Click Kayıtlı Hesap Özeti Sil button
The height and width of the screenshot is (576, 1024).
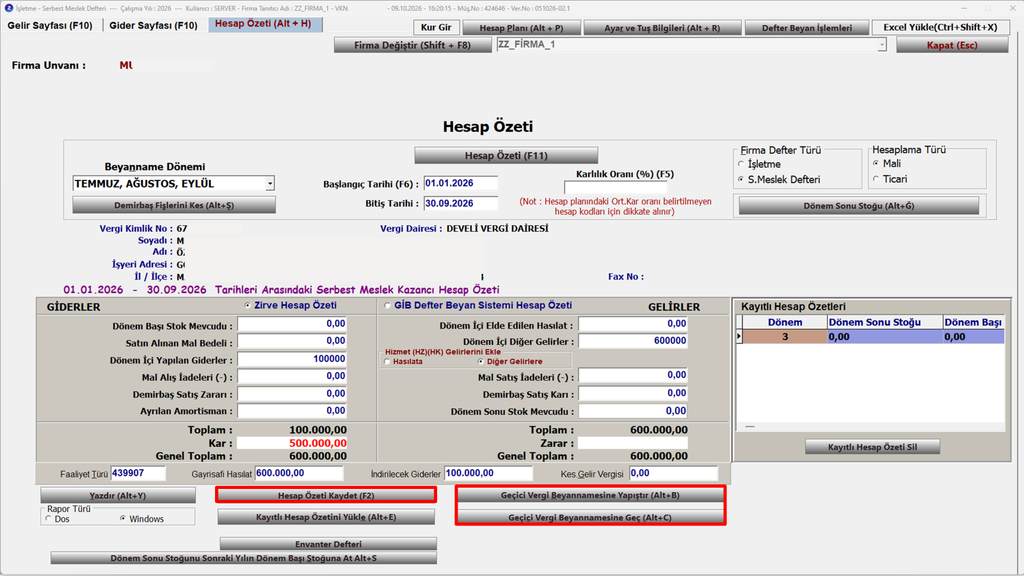(x=872, y=447)
